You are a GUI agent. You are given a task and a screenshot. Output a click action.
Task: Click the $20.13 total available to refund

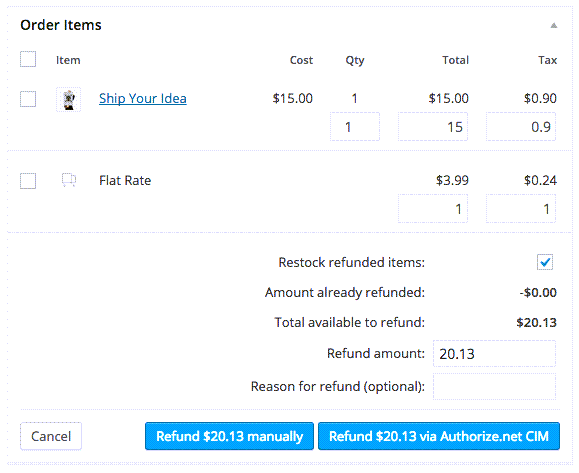pos(537,323)
